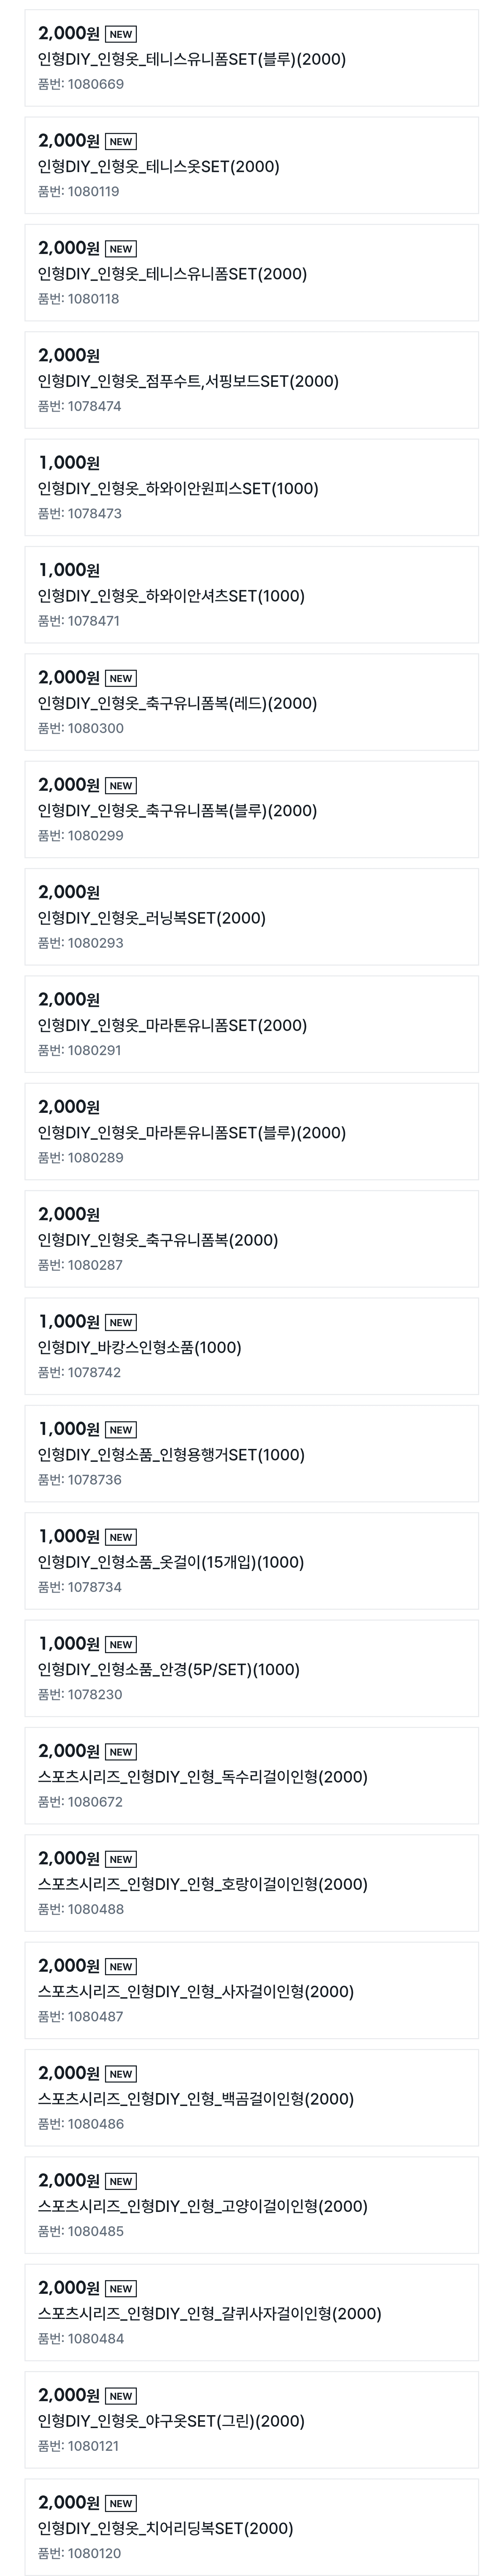The width and height of the screenshot is (504, 2576).
Task: Open the 하와이안셔츠SET(1000) item
Action: point(251,594)
